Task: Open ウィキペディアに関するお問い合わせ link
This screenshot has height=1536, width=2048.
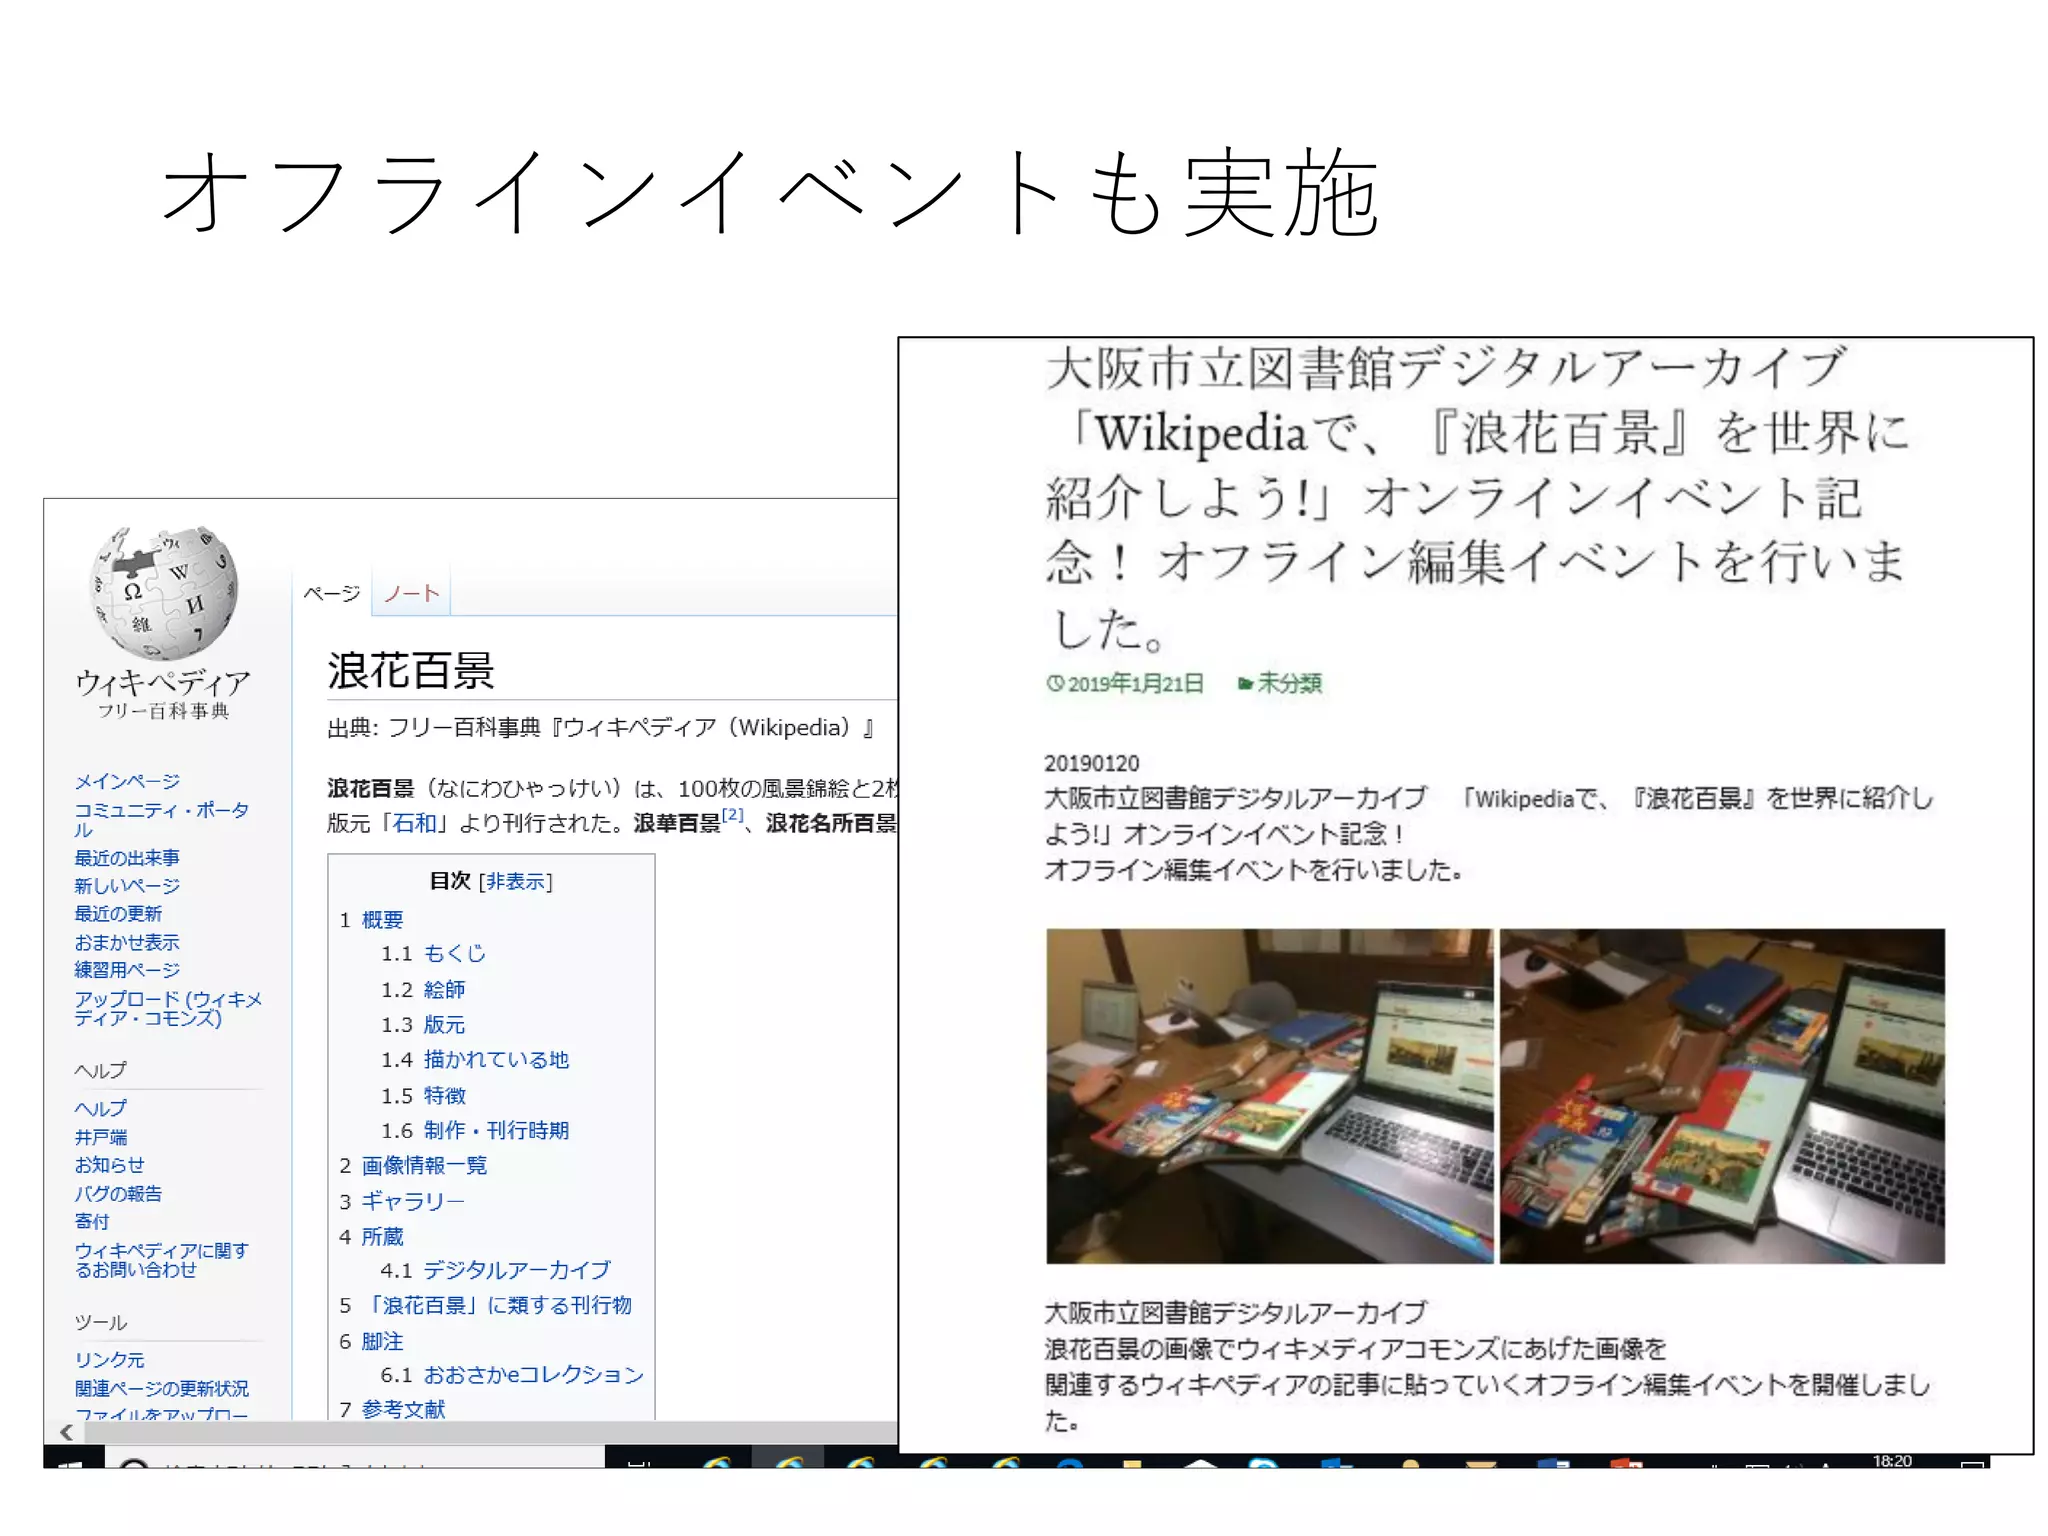Action: [161, 1260]
